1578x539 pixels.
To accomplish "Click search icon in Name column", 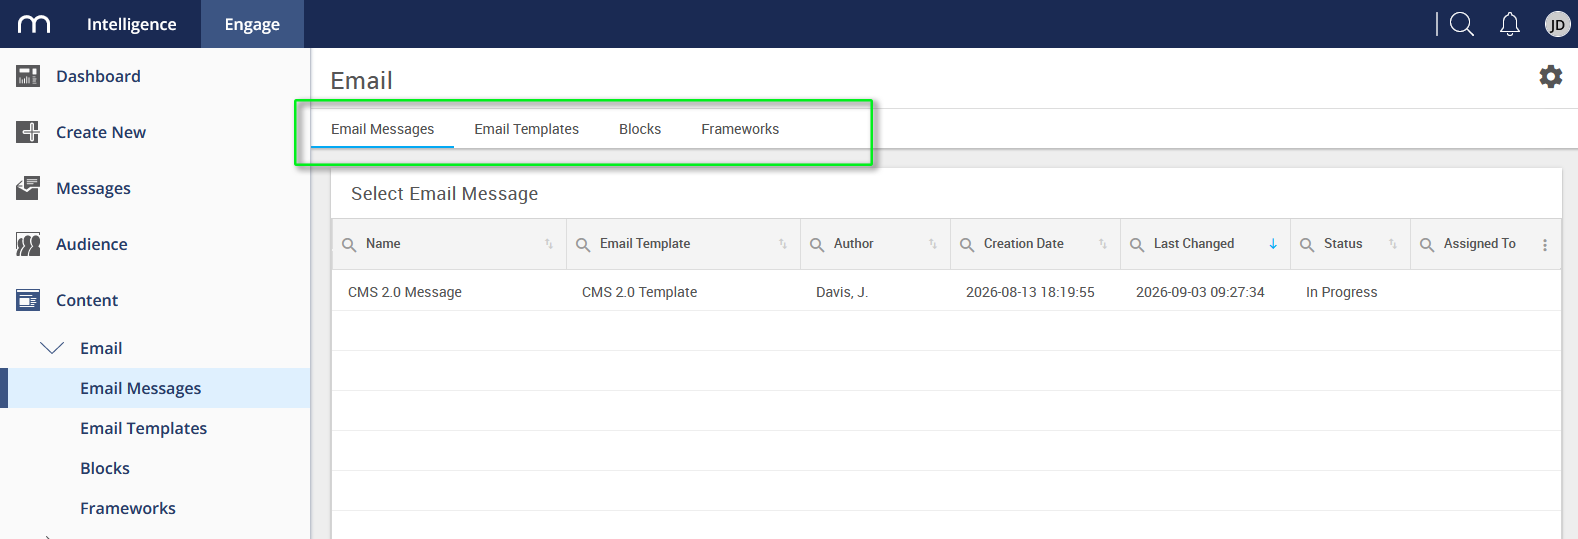I will tap(349, 245).
